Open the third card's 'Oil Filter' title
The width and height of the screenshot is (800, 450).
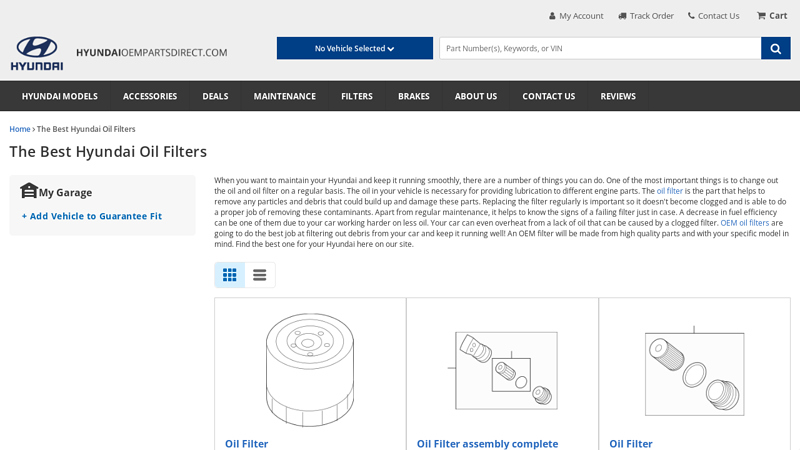631,444
